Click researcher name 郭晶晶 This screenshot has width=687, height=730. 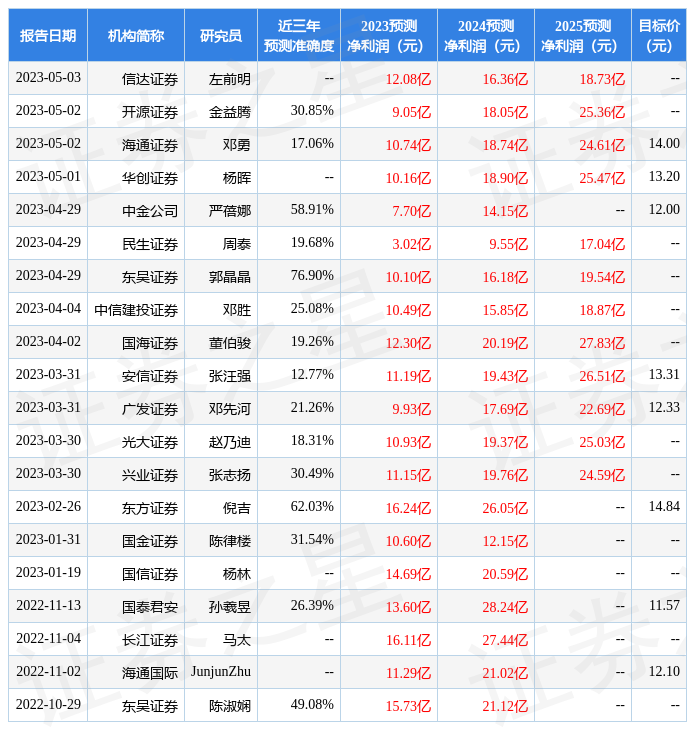click(230, 277)
